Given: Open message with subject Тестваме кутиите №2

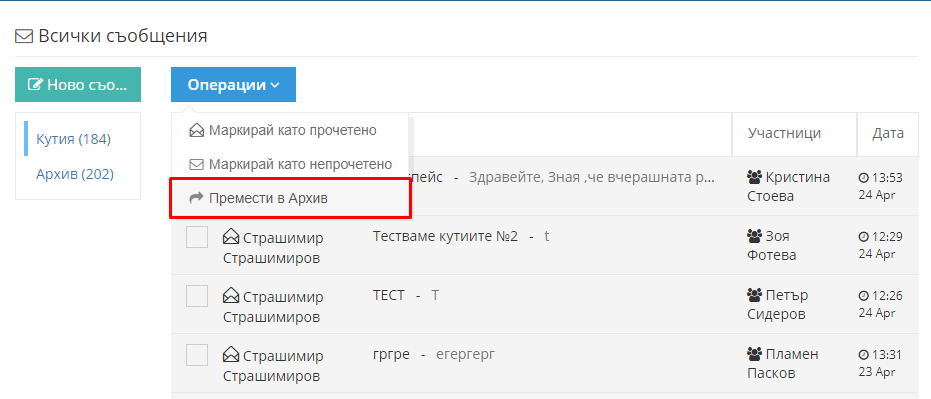Looking at the screenshot, I should click(x=445, y=236).
